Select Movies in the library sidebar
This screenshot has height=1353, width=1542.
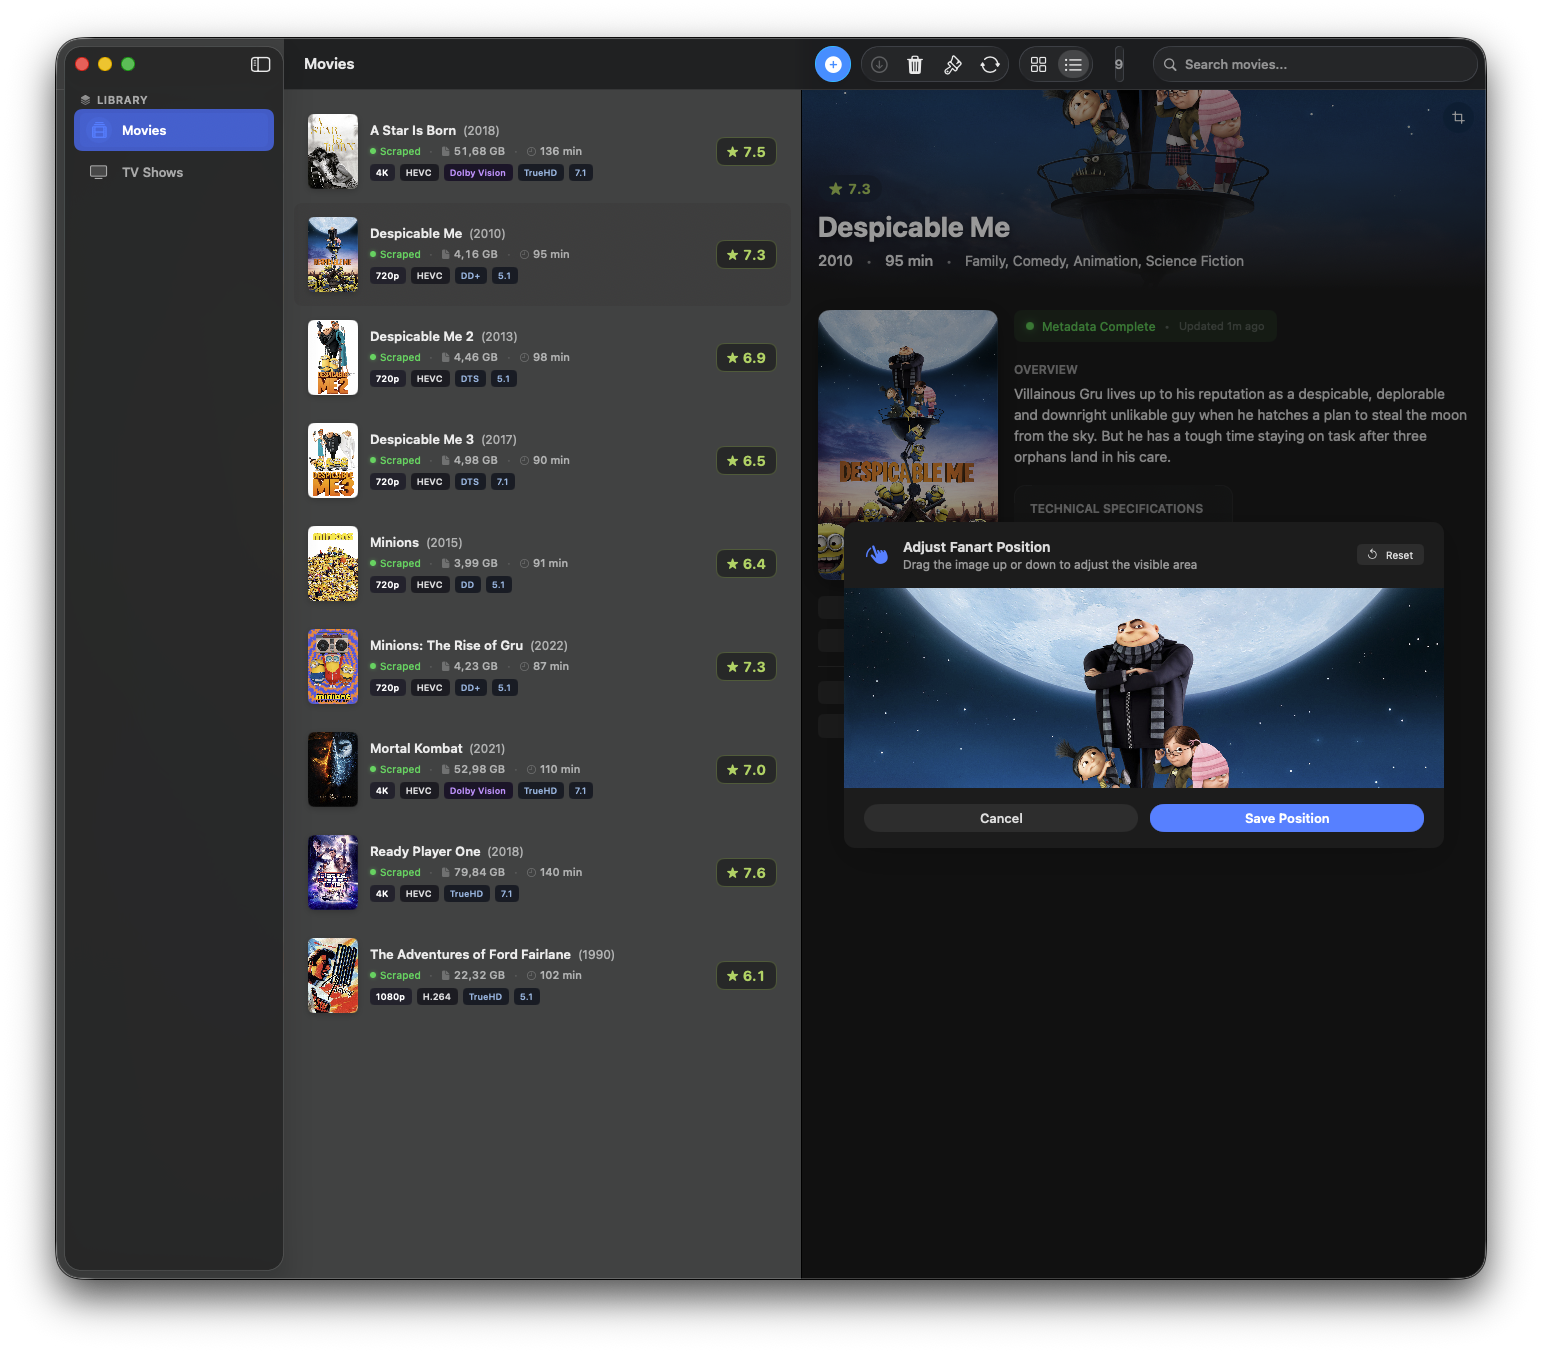tap(173, 130)
